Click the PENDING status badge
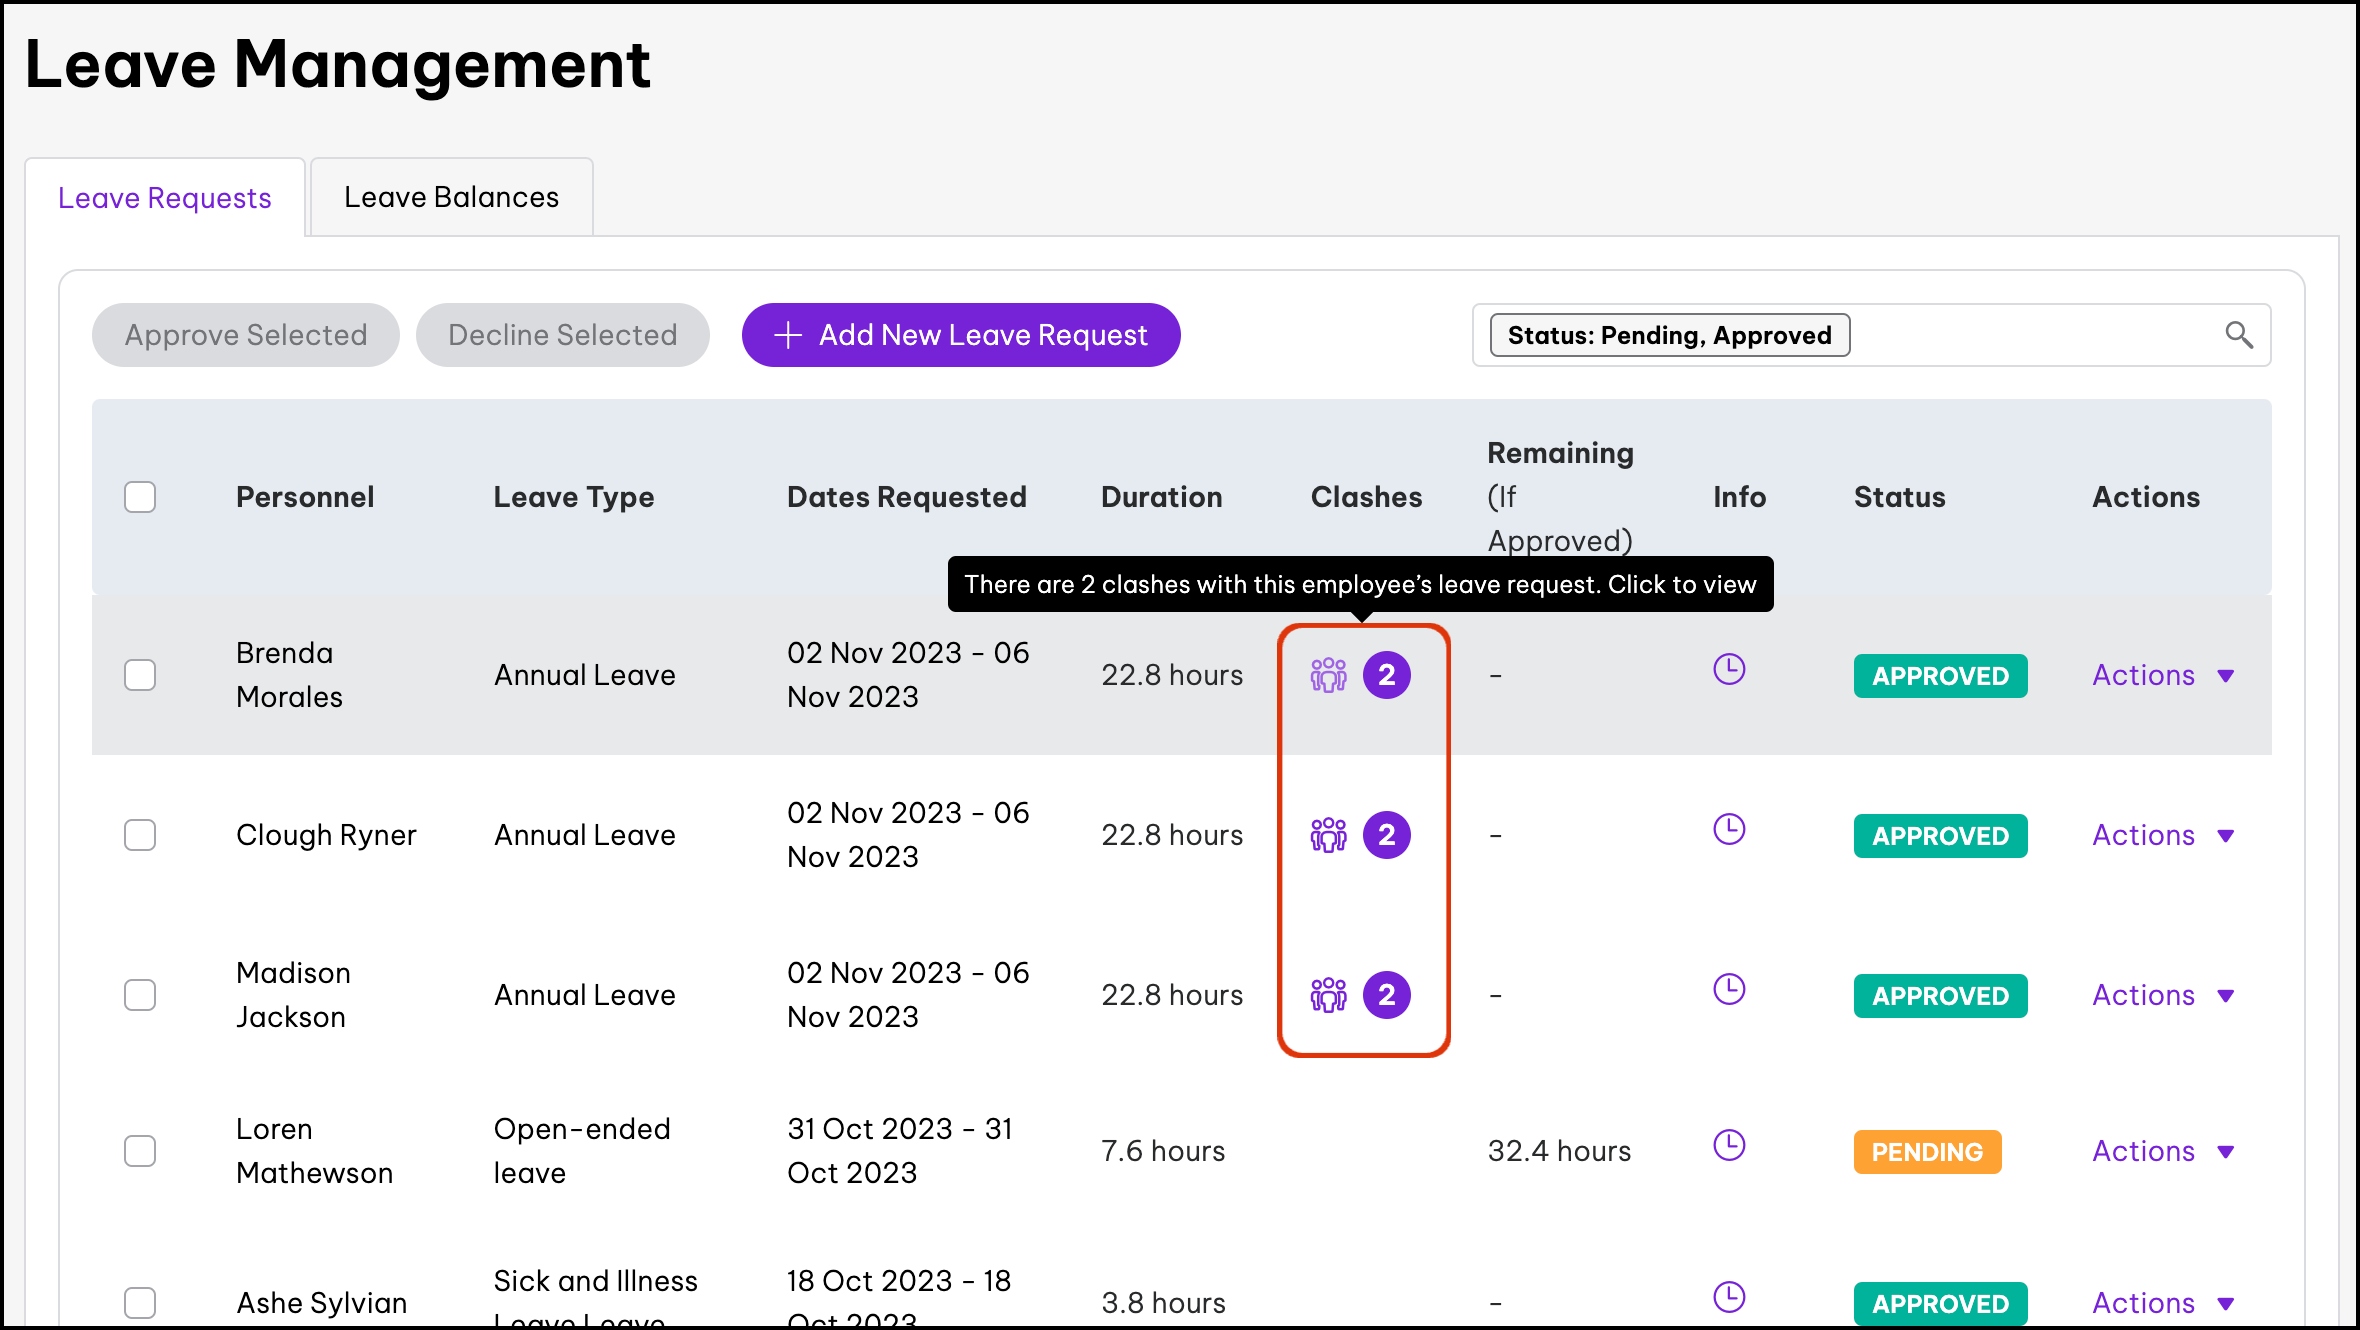Screen dimensions: 2360x1330 (1926, 1152)
